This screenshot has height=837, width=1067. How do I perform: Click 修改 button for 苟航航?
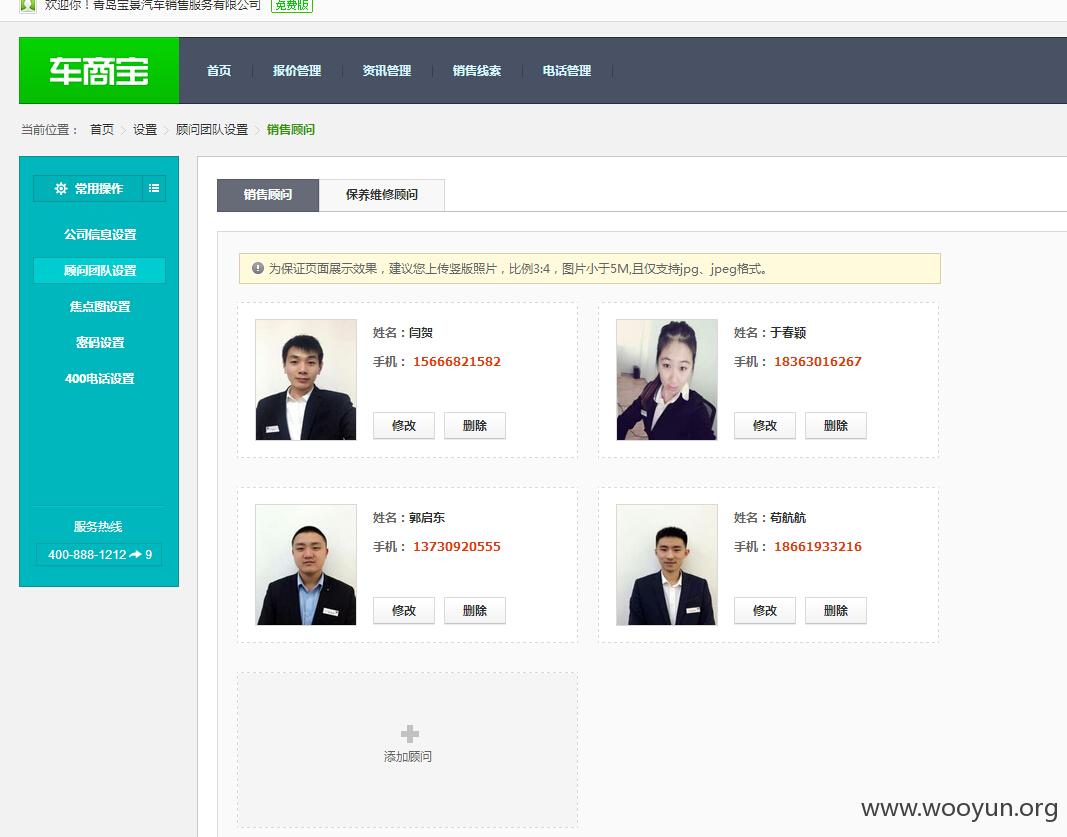coord(765,610)
